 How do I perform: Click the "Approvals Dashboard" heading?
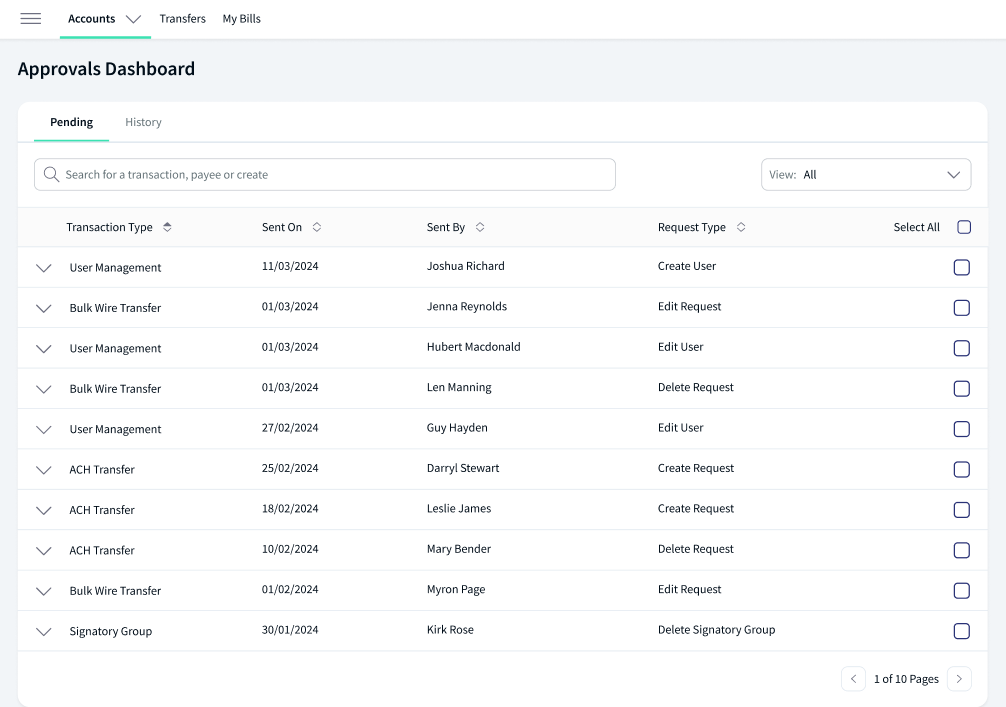coord(107,69)
